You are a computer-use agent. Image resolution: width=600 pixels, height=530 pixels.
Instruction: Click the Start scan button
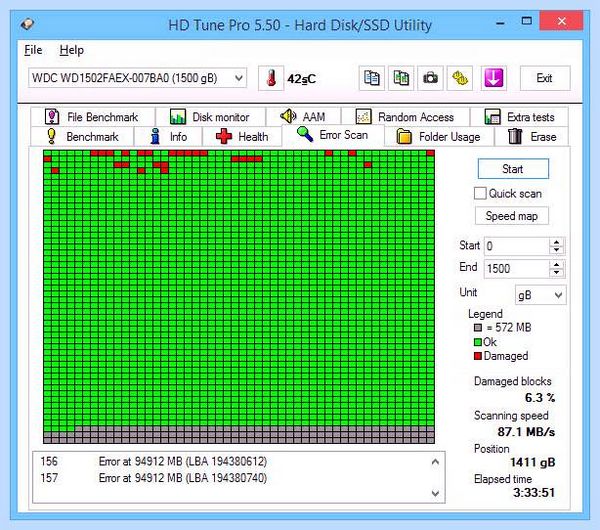[x=513, y=169]
